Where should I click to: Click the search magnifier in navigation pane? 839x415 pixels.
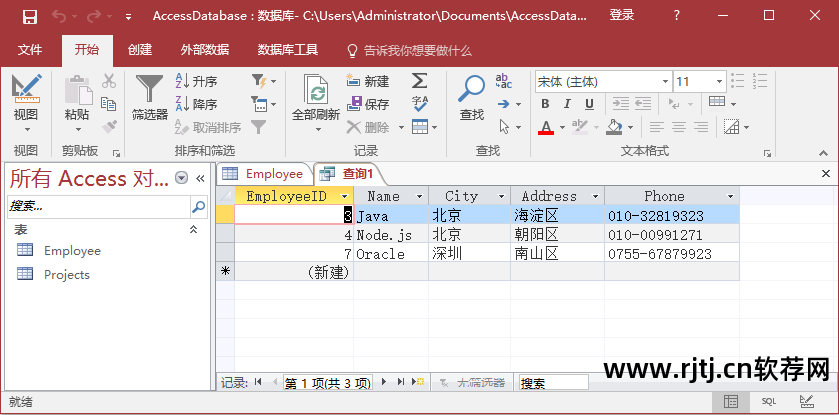(x=199, y=206)
